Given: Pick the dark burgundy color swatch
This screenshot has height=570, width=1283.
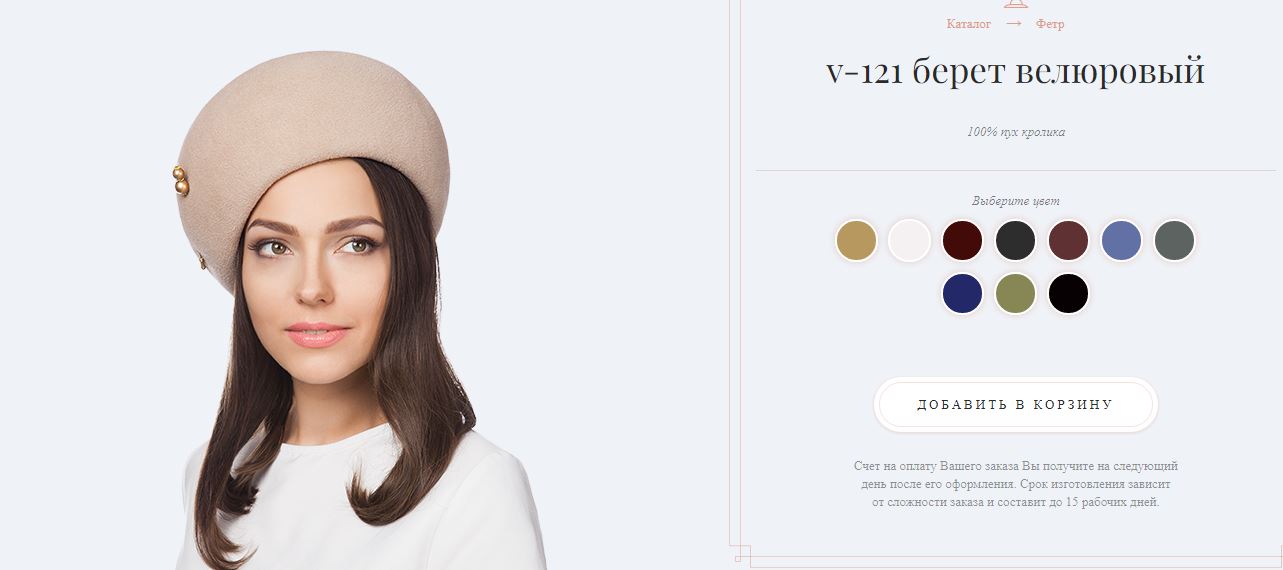Looking at the screenshot, I should click(962, 241).
